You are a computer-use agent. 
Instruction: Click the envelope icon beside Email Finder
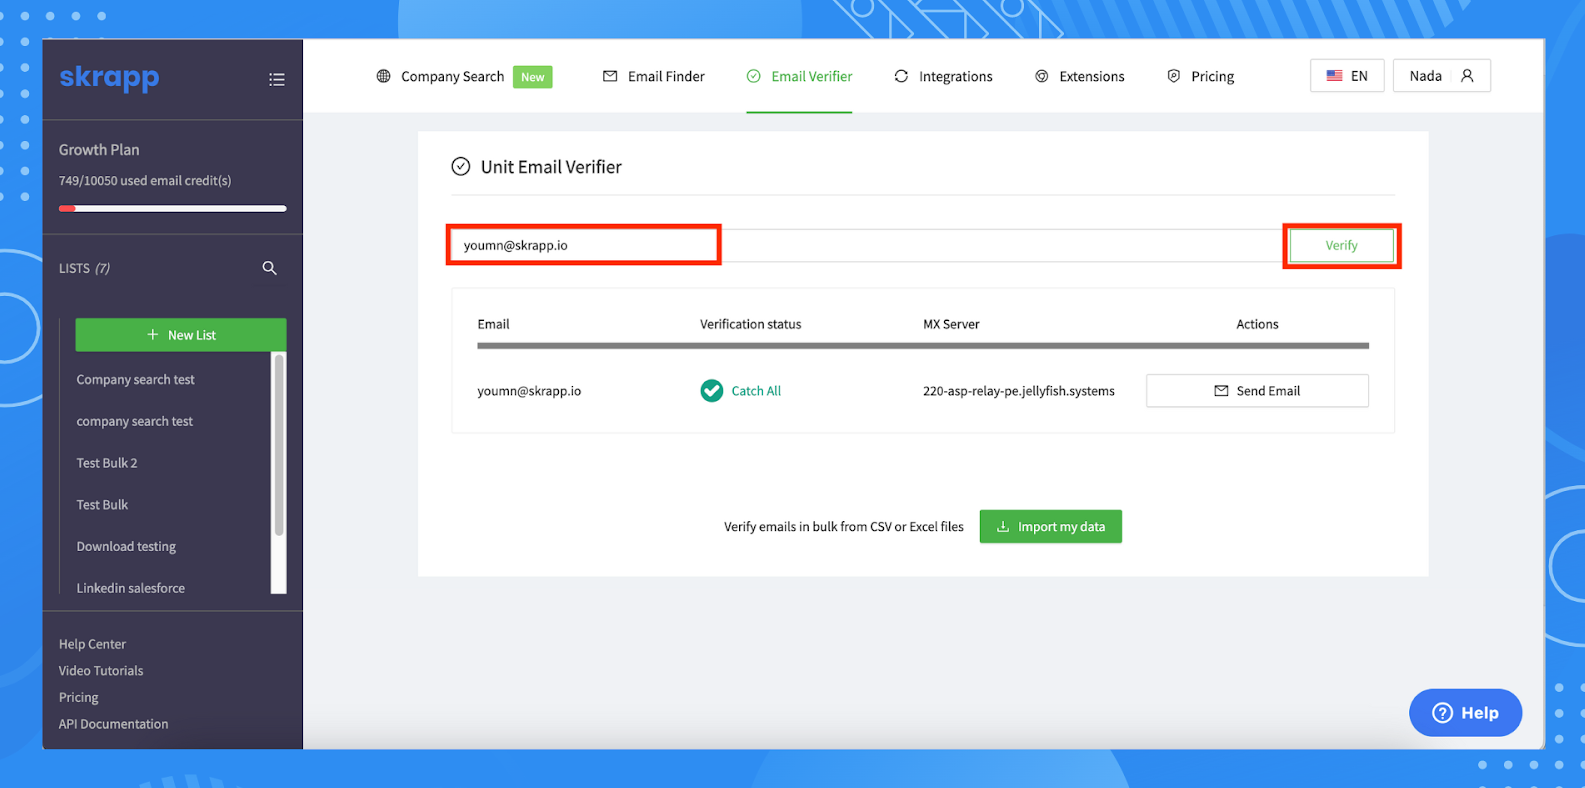610,76
